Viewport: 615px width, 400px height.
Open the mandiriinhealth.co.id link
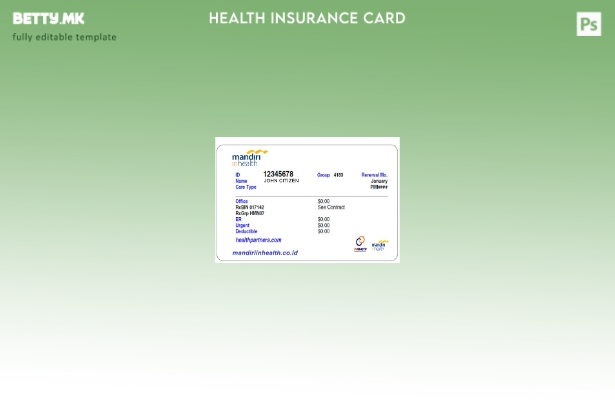[265, 253]
